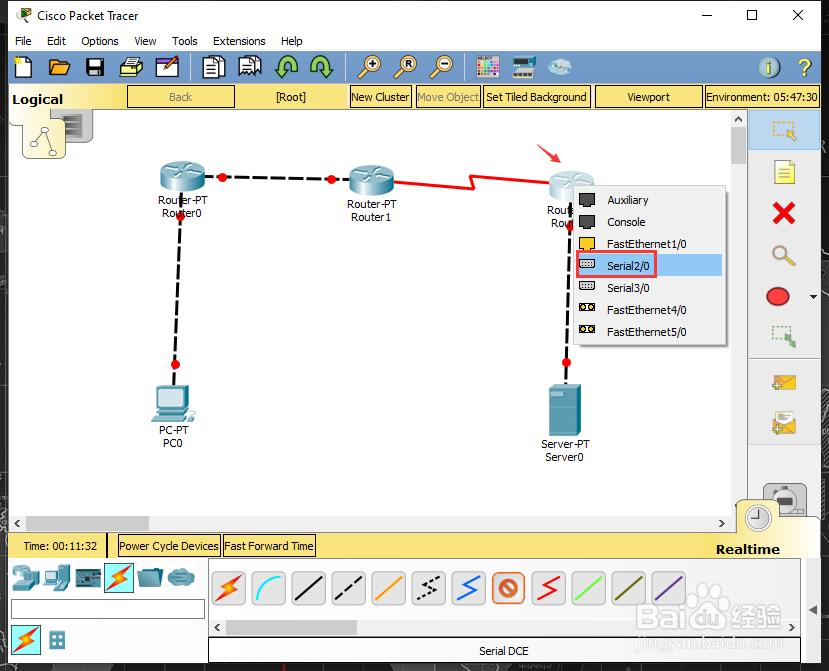Select FastEthernet1/0 in the port list
Viewport: 829px width, 671px height.
pos(650,244)
